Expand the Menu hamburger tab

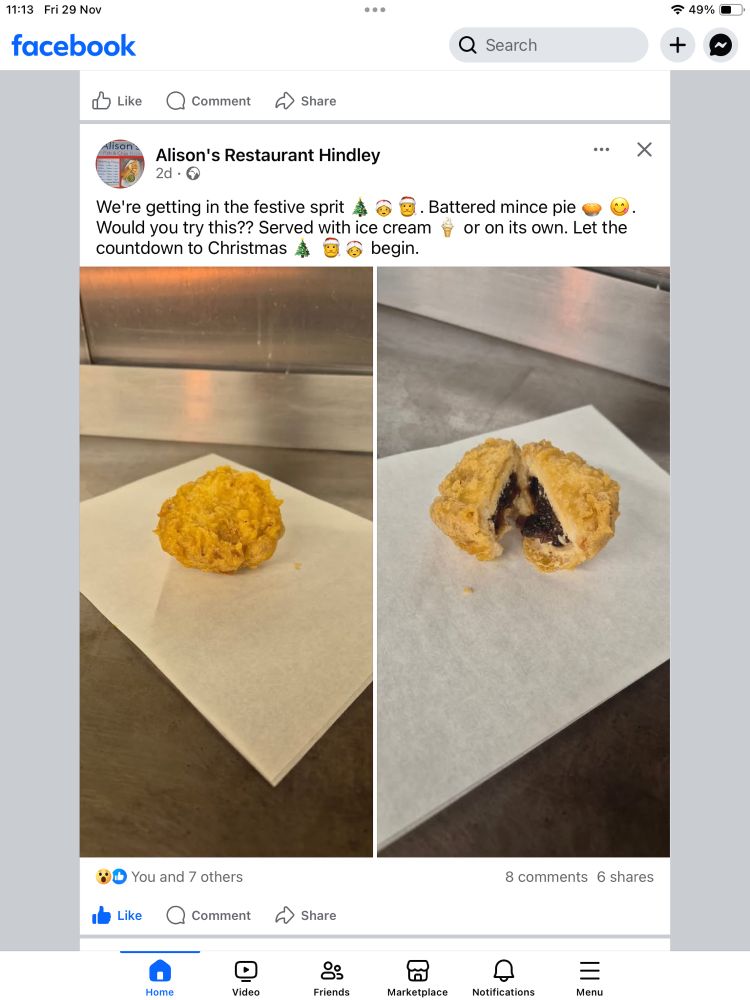click(x=589, y=978)
